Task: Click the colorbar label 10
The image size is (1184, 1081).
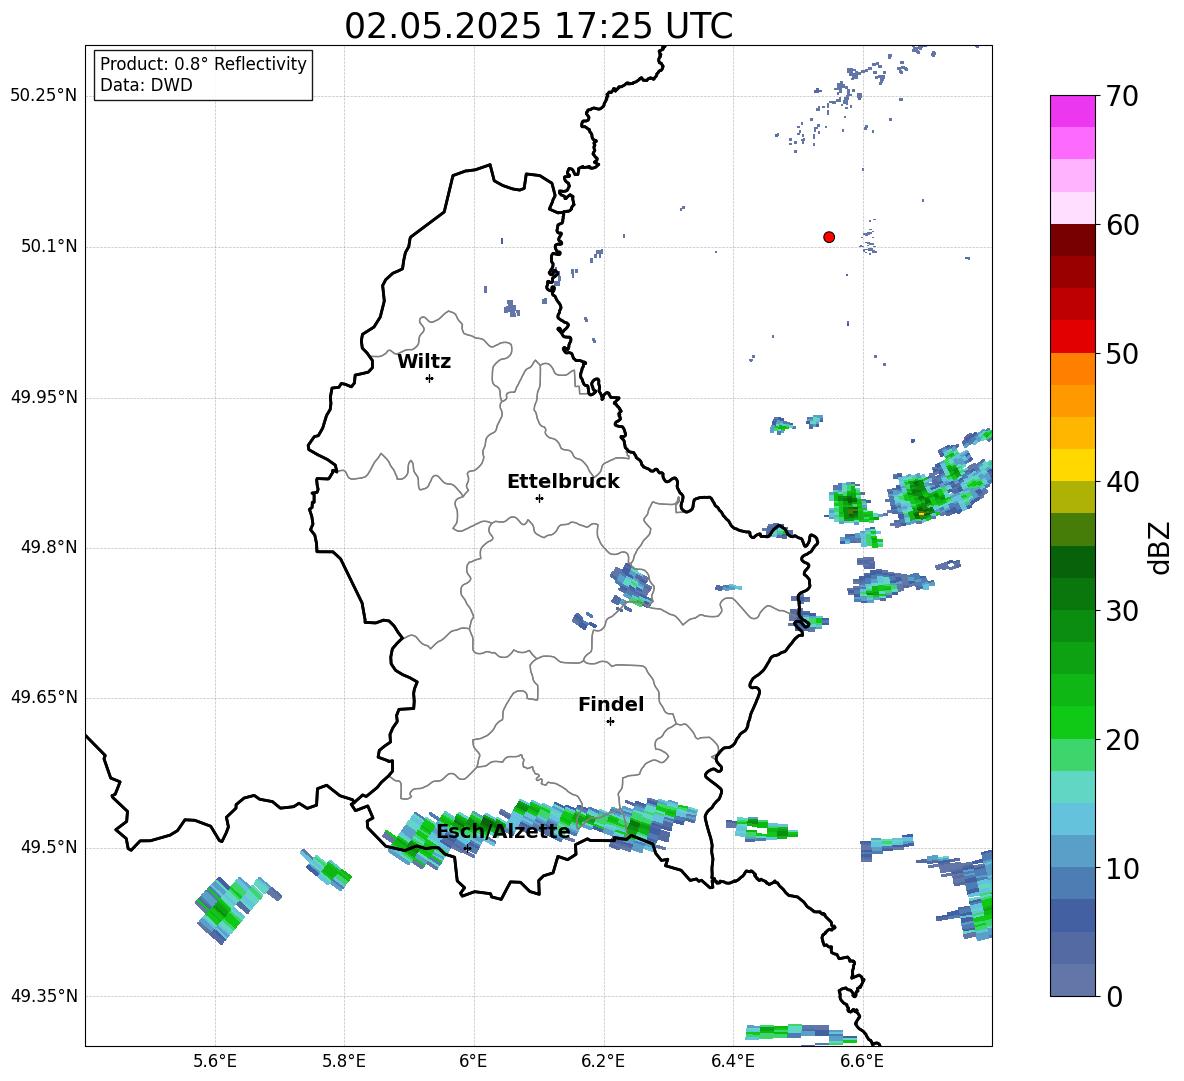Action: [x=1122, y=868]
